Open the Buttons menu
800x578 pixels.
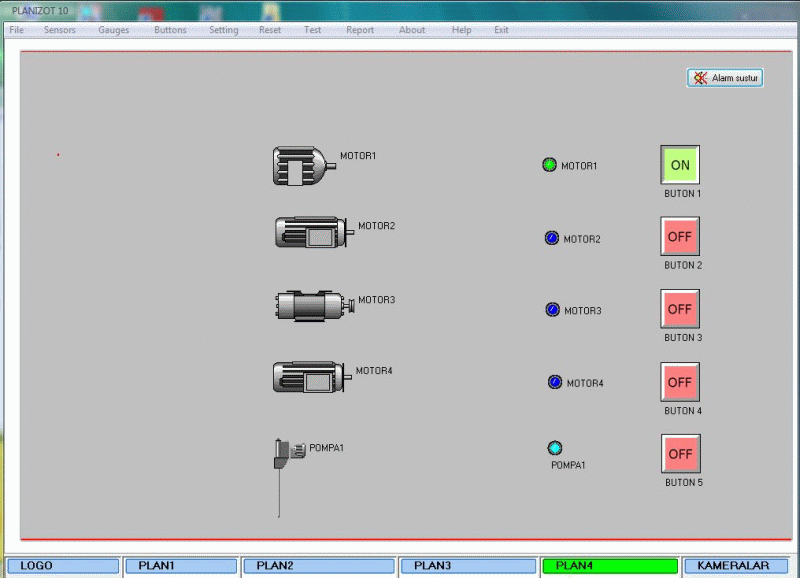click(170, 30)
